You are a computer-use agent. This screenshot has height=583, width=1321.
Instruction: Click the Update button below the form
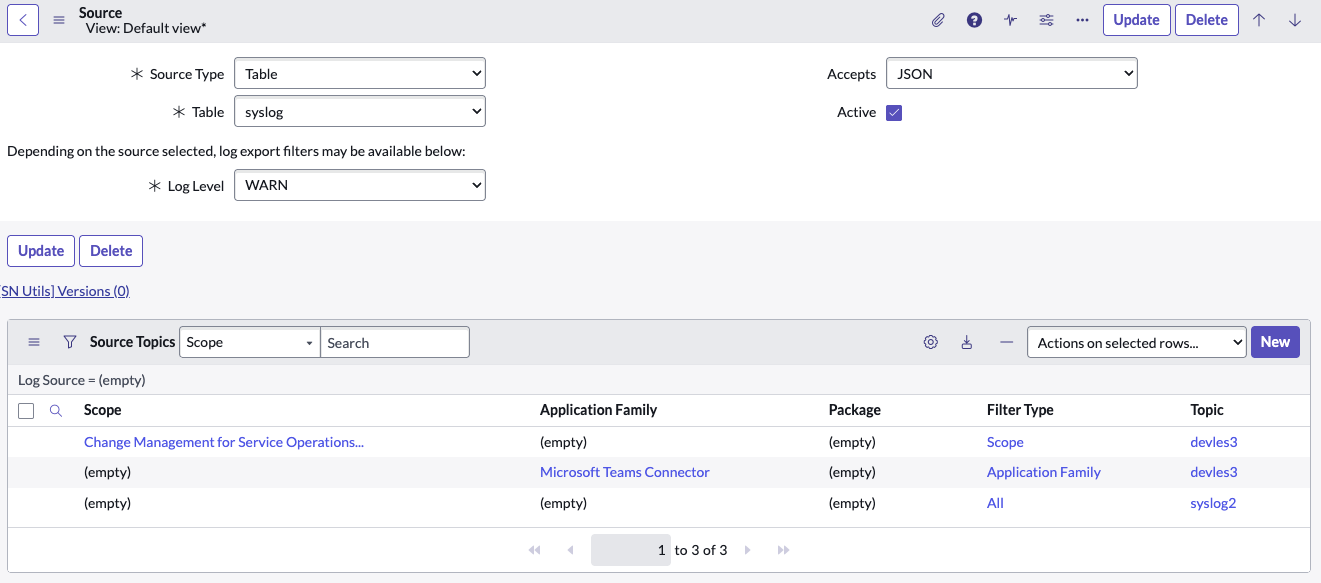pyautogui.click(x=41, y=251)
